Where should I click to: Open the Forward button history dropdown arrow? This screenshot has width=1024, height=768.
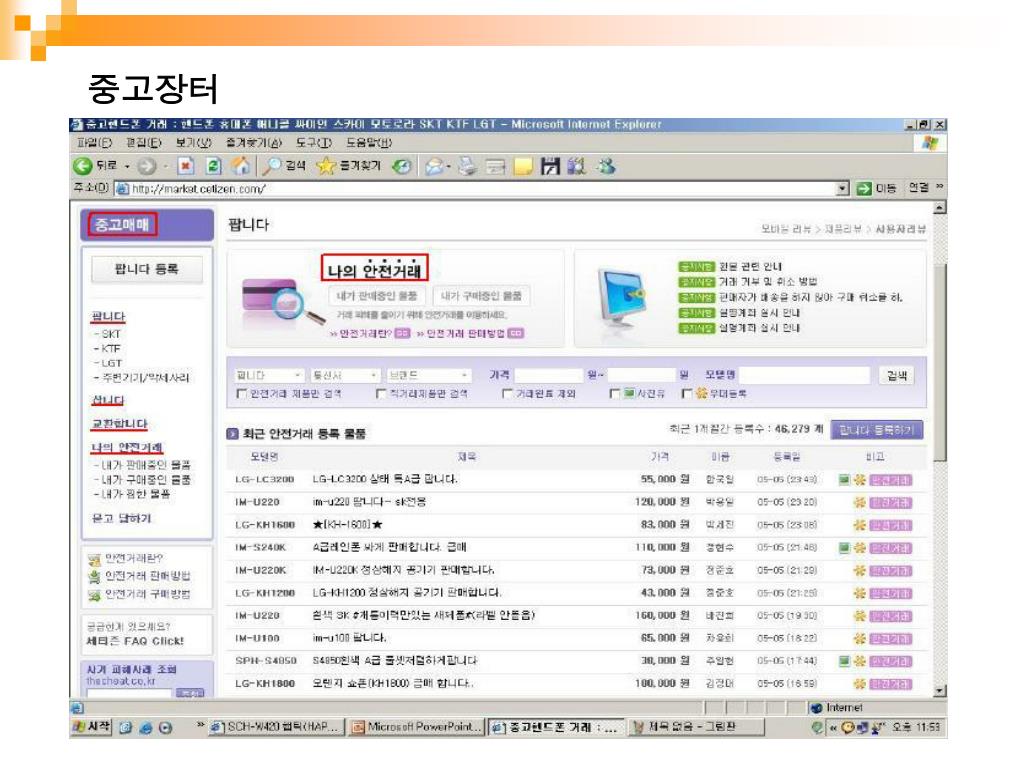[x=166, y=167]
